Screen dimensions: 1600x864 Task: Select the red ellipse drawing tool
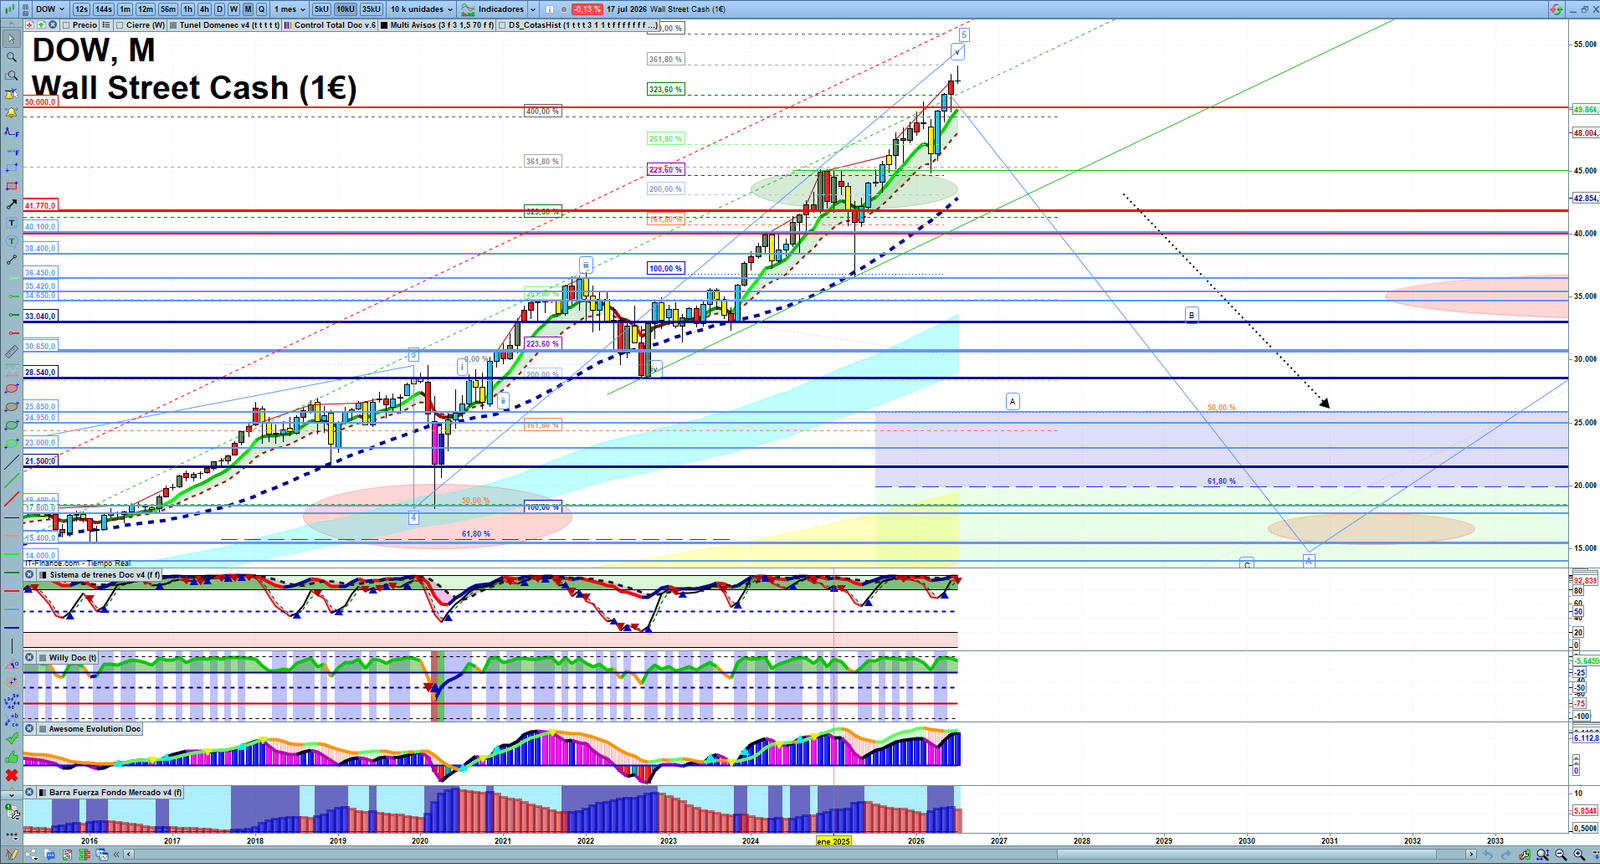tap(12, 387)
